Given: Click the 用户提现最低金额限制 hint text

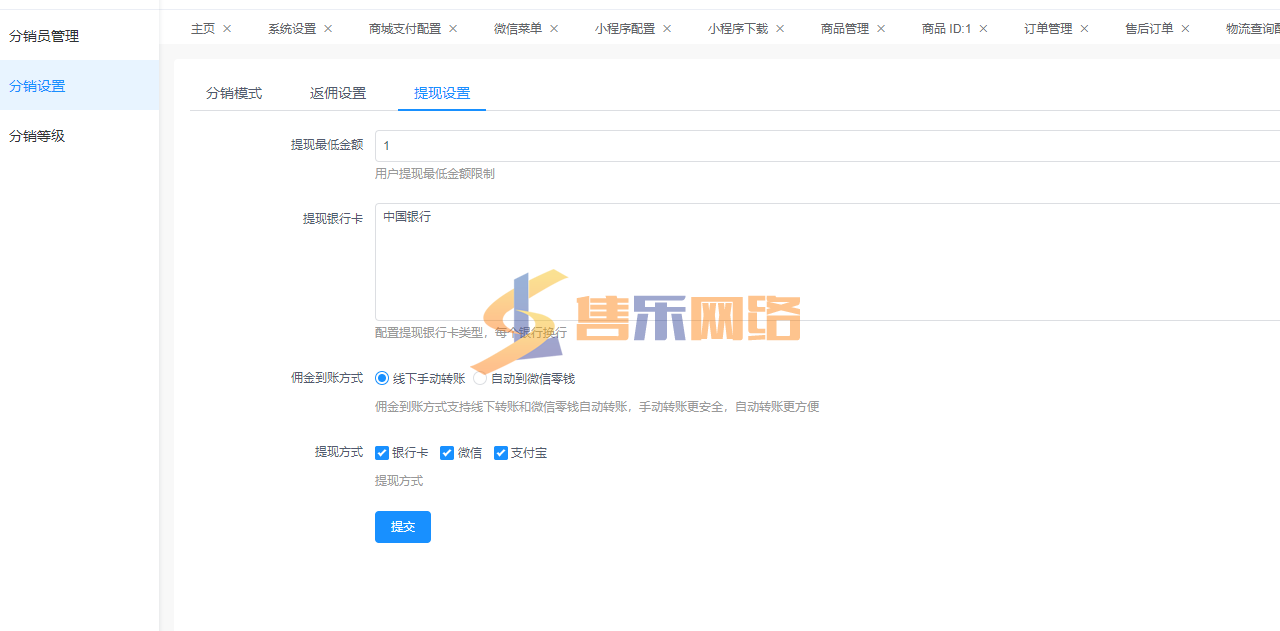Looking at the screenshot, I should point(435,174).
